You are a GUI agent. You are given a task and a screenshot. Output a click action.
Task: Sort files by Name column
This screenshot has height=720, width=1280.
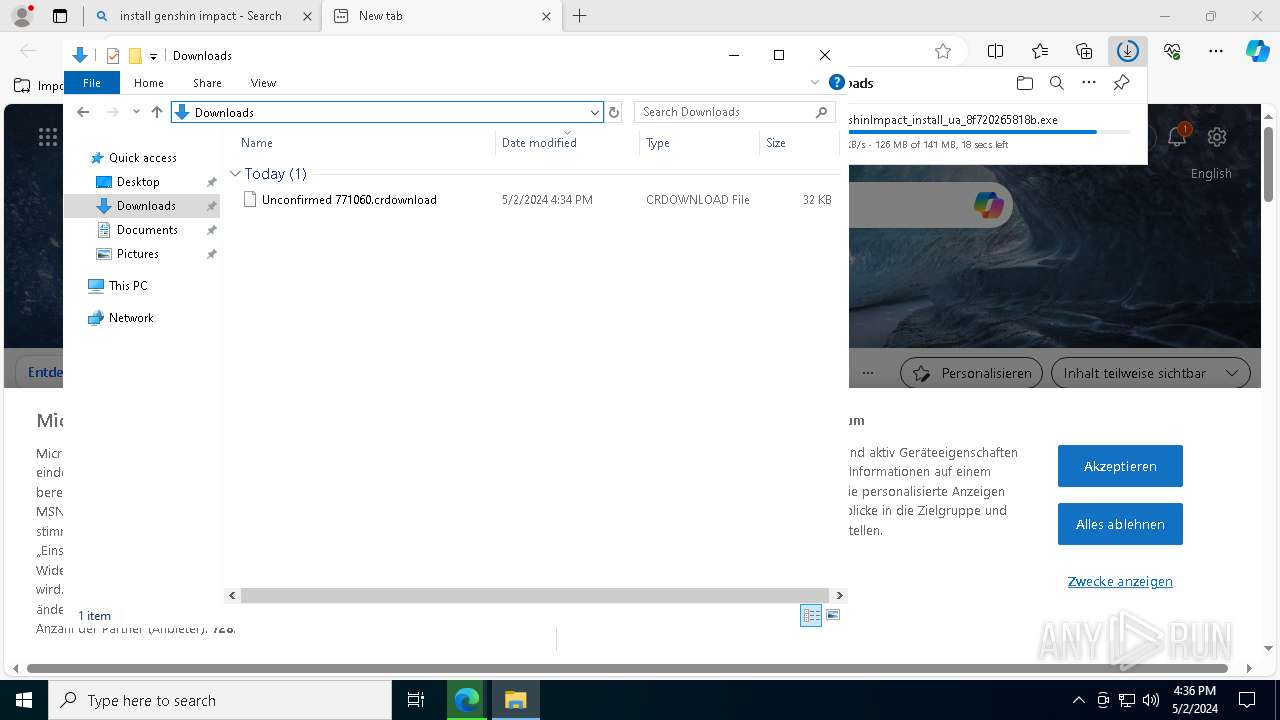[257, 143]
